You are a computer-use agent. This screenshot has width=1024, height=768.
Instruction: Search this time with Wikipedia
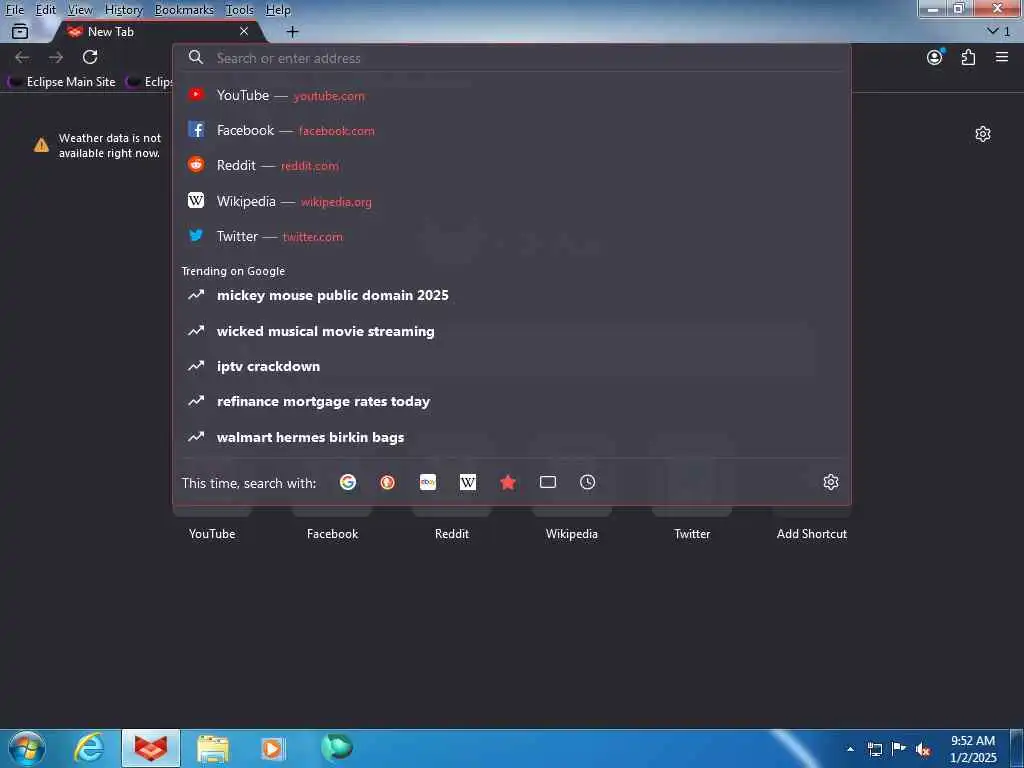pyautogui.click(x=468, y=482)
